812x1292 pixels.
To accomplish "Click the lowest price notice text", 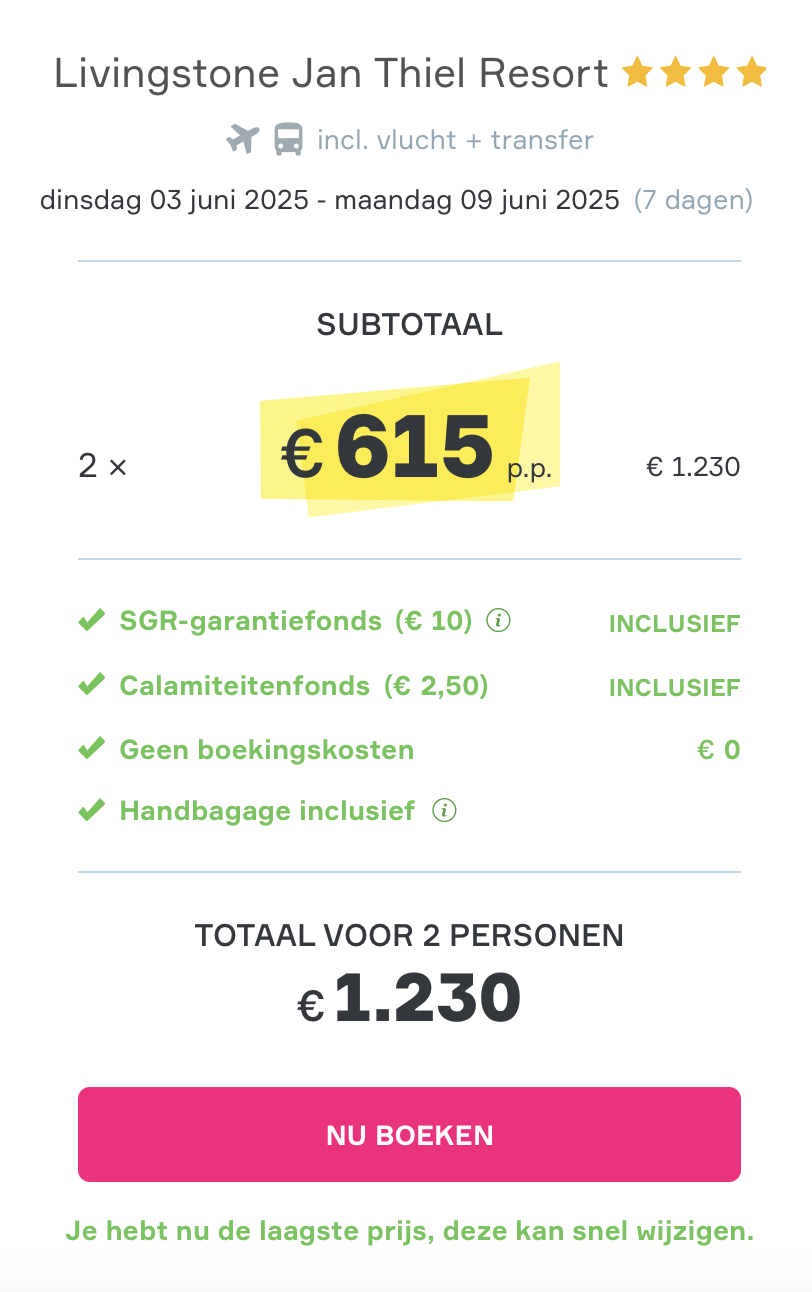I will (410, 1231).
